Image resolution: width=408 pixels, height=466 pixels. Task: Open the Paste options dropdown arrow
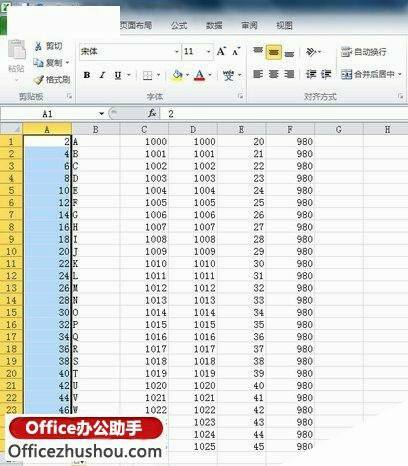point(16,80)
